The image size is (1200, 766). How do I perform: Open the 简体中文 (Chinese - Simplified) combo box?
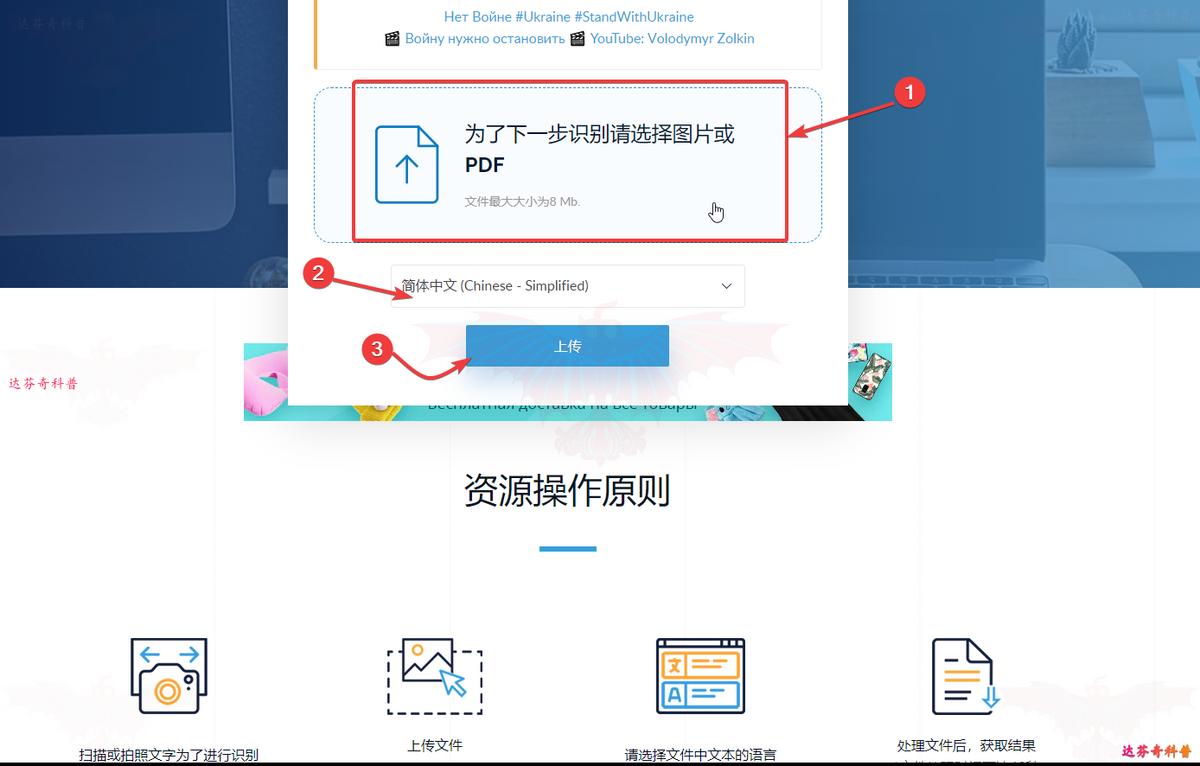pos(567,286)
